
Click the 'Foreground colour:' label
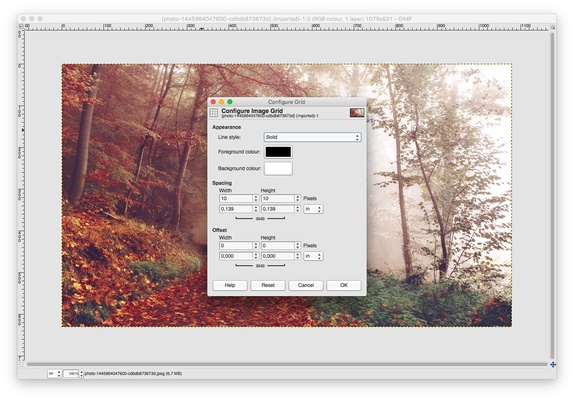point(239,152)
